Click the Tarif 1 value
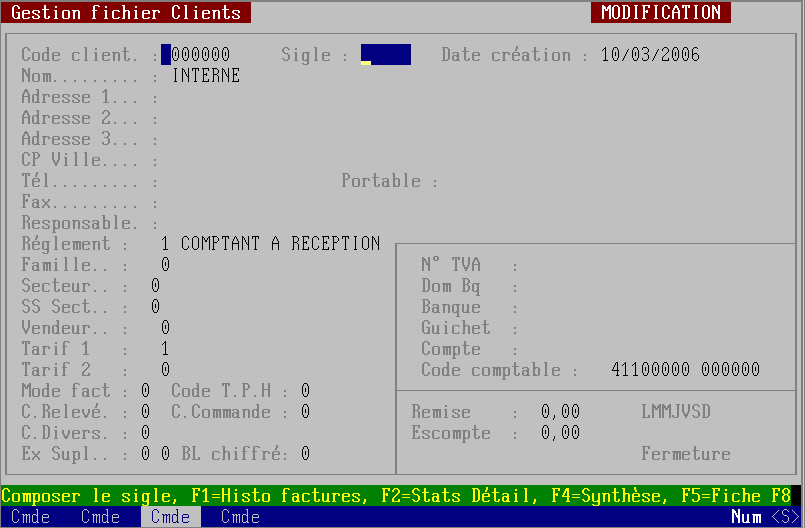This screenshot has height=528, width=805. [165, 349]
